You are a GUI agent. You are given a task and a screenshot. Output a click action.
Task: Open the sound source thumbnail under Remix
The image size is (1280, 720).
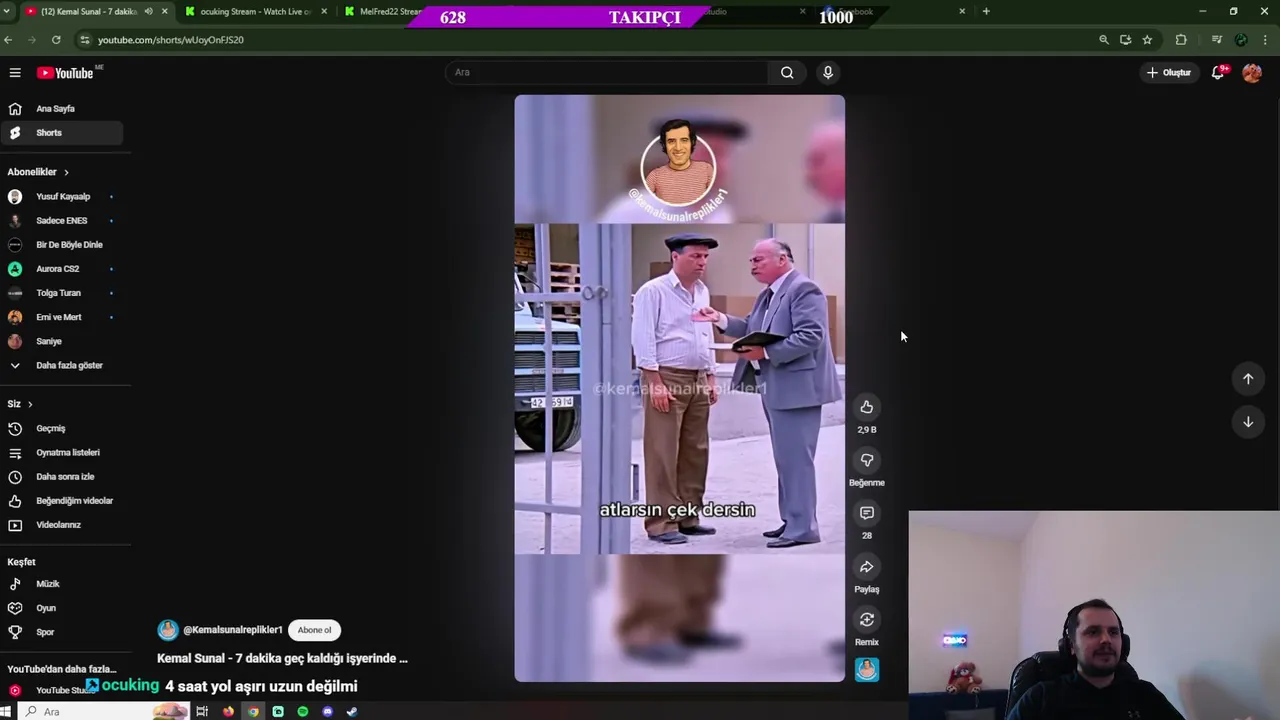(867, 670)
